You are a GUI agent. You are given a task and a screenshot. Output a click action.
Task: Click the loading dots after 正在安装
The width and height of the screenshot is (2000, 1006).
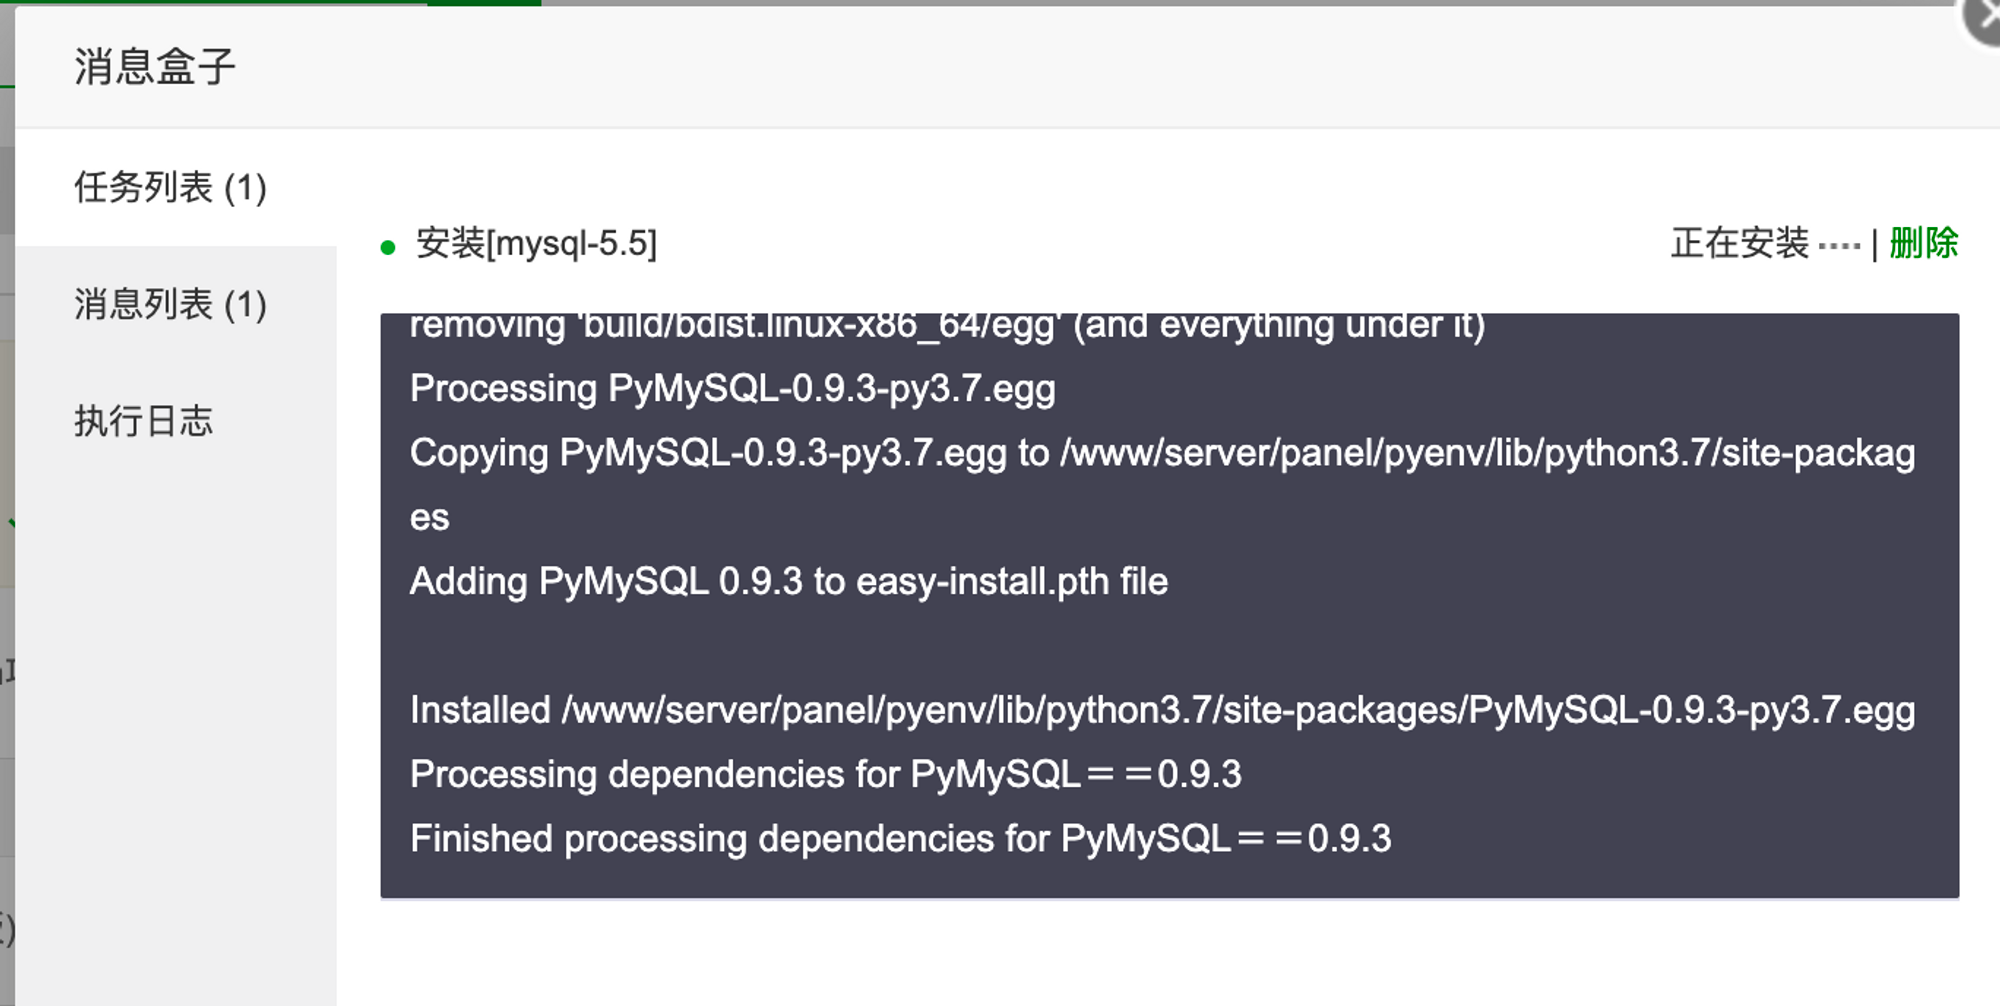click(1838, 245)
